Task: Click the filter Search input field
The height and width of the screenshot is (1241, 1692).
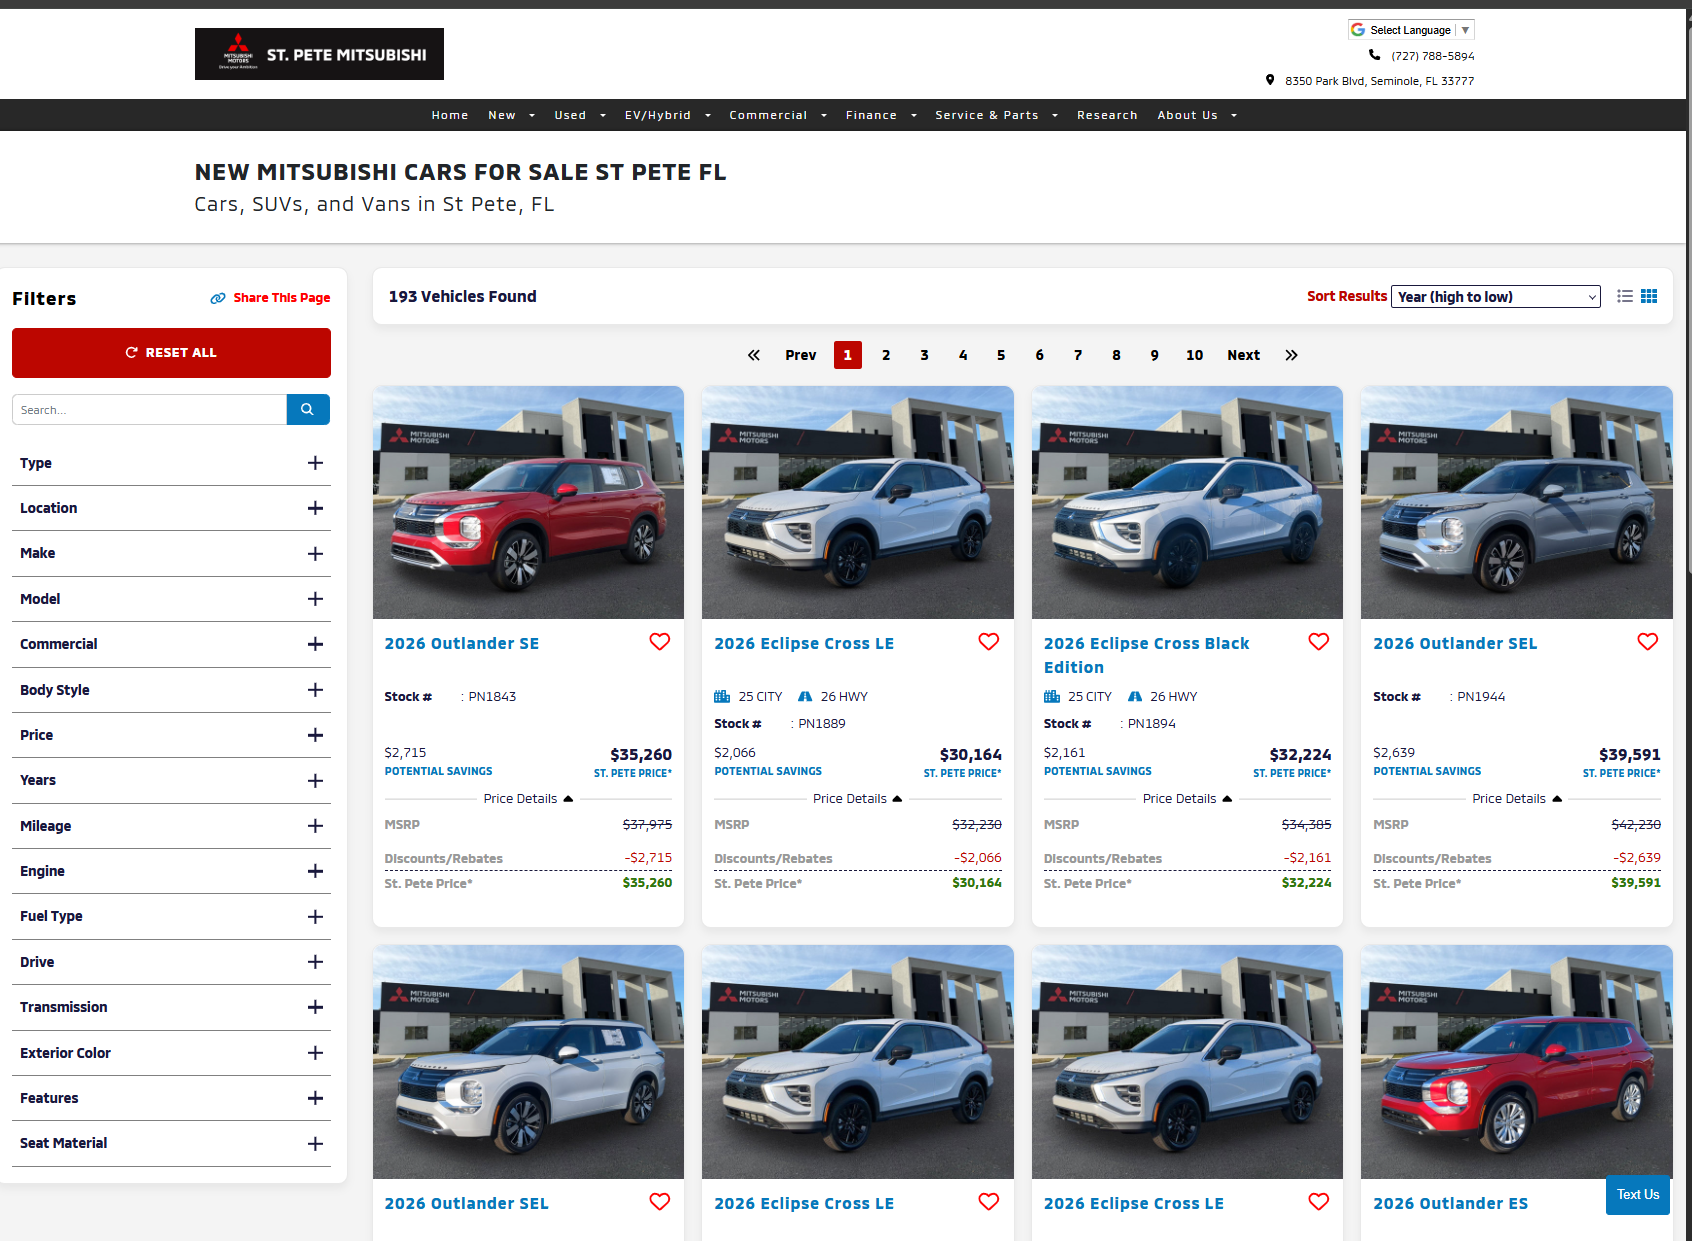Action: (x=150, y=409)
